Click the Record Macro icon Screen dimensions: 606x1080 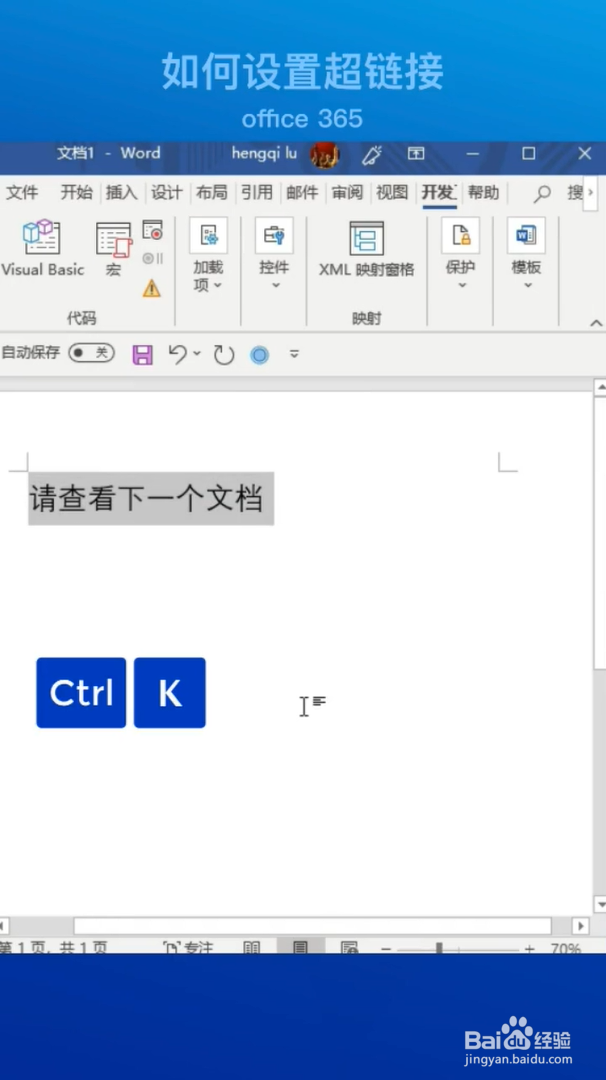[x=152, y=230]
